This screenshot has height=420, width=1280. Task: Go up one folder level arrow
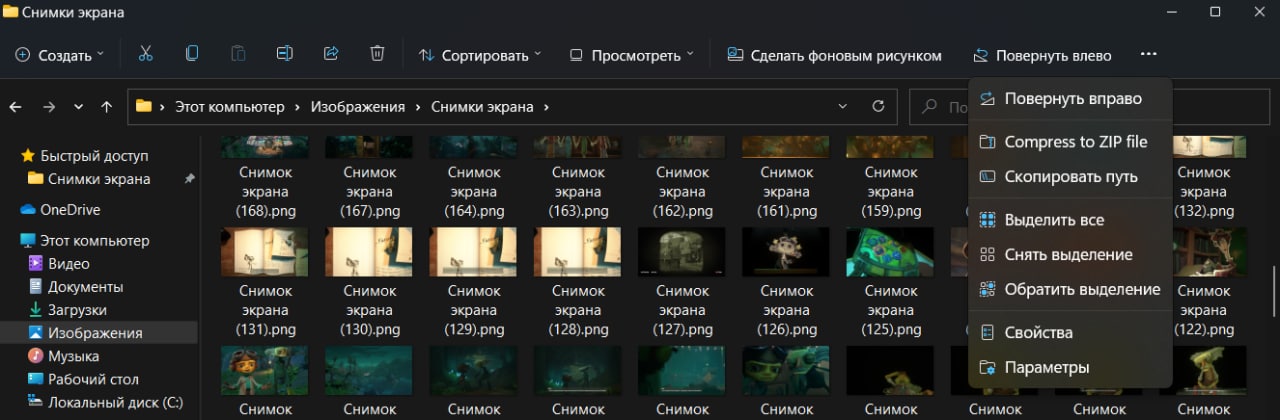(107, 106)
